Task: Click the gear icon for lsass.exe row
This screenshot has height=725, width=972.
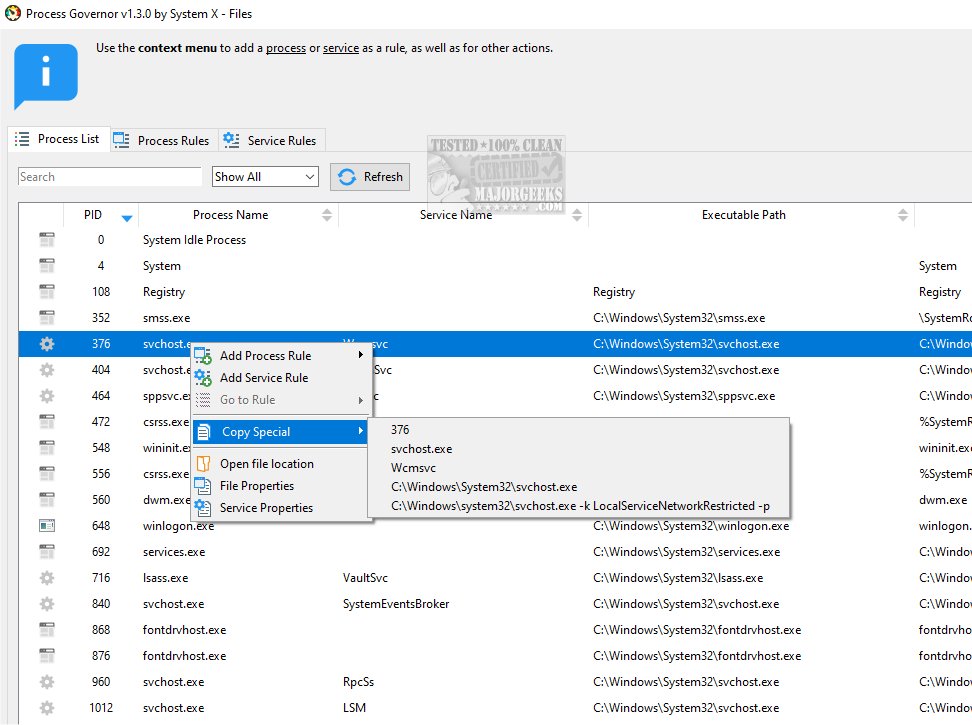Action: click(x=46, y=578)
